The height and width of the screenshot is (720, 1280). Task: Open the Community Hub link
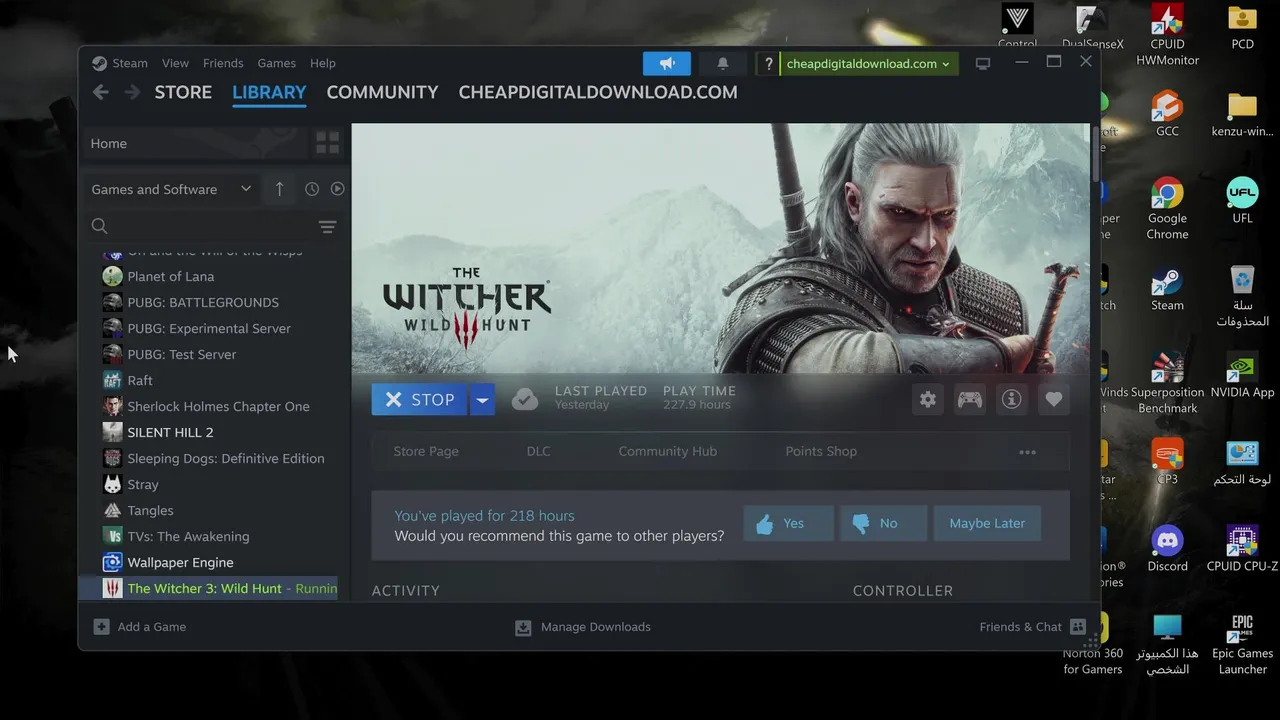pyautogui.click(x=667, y=451)
